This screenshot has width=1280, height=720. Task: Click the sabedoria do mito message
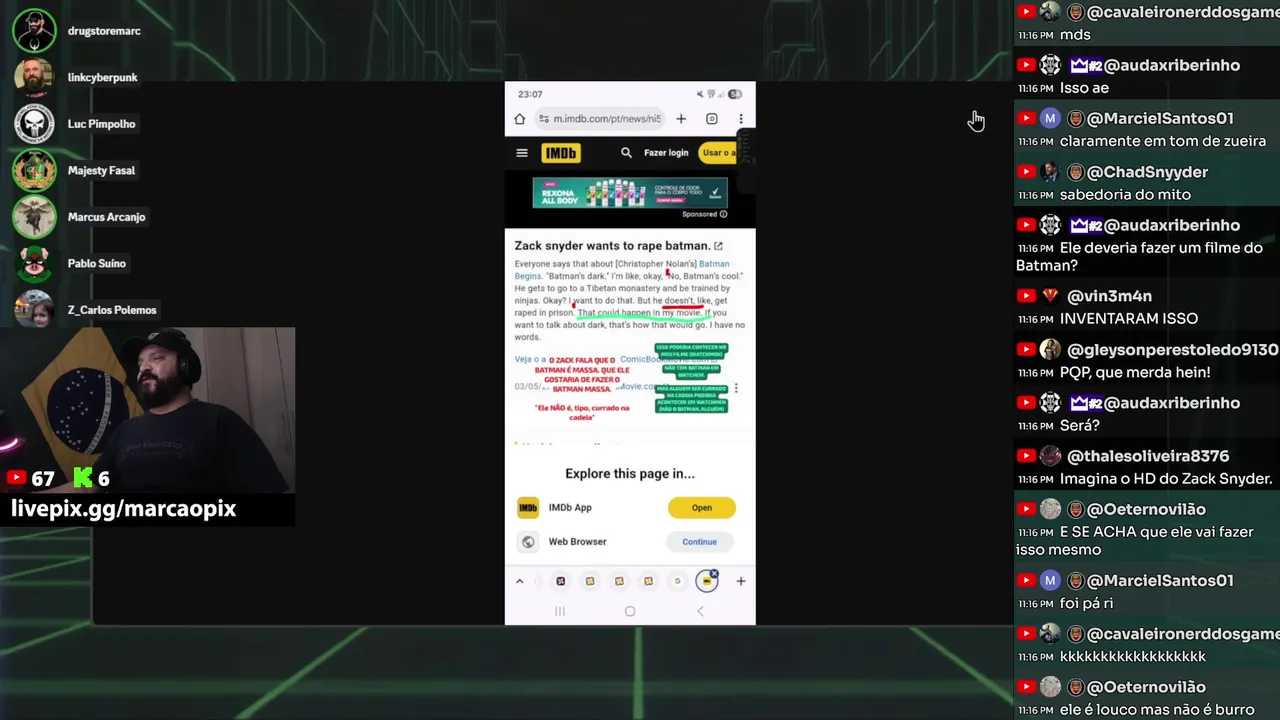click(1125, 195)
